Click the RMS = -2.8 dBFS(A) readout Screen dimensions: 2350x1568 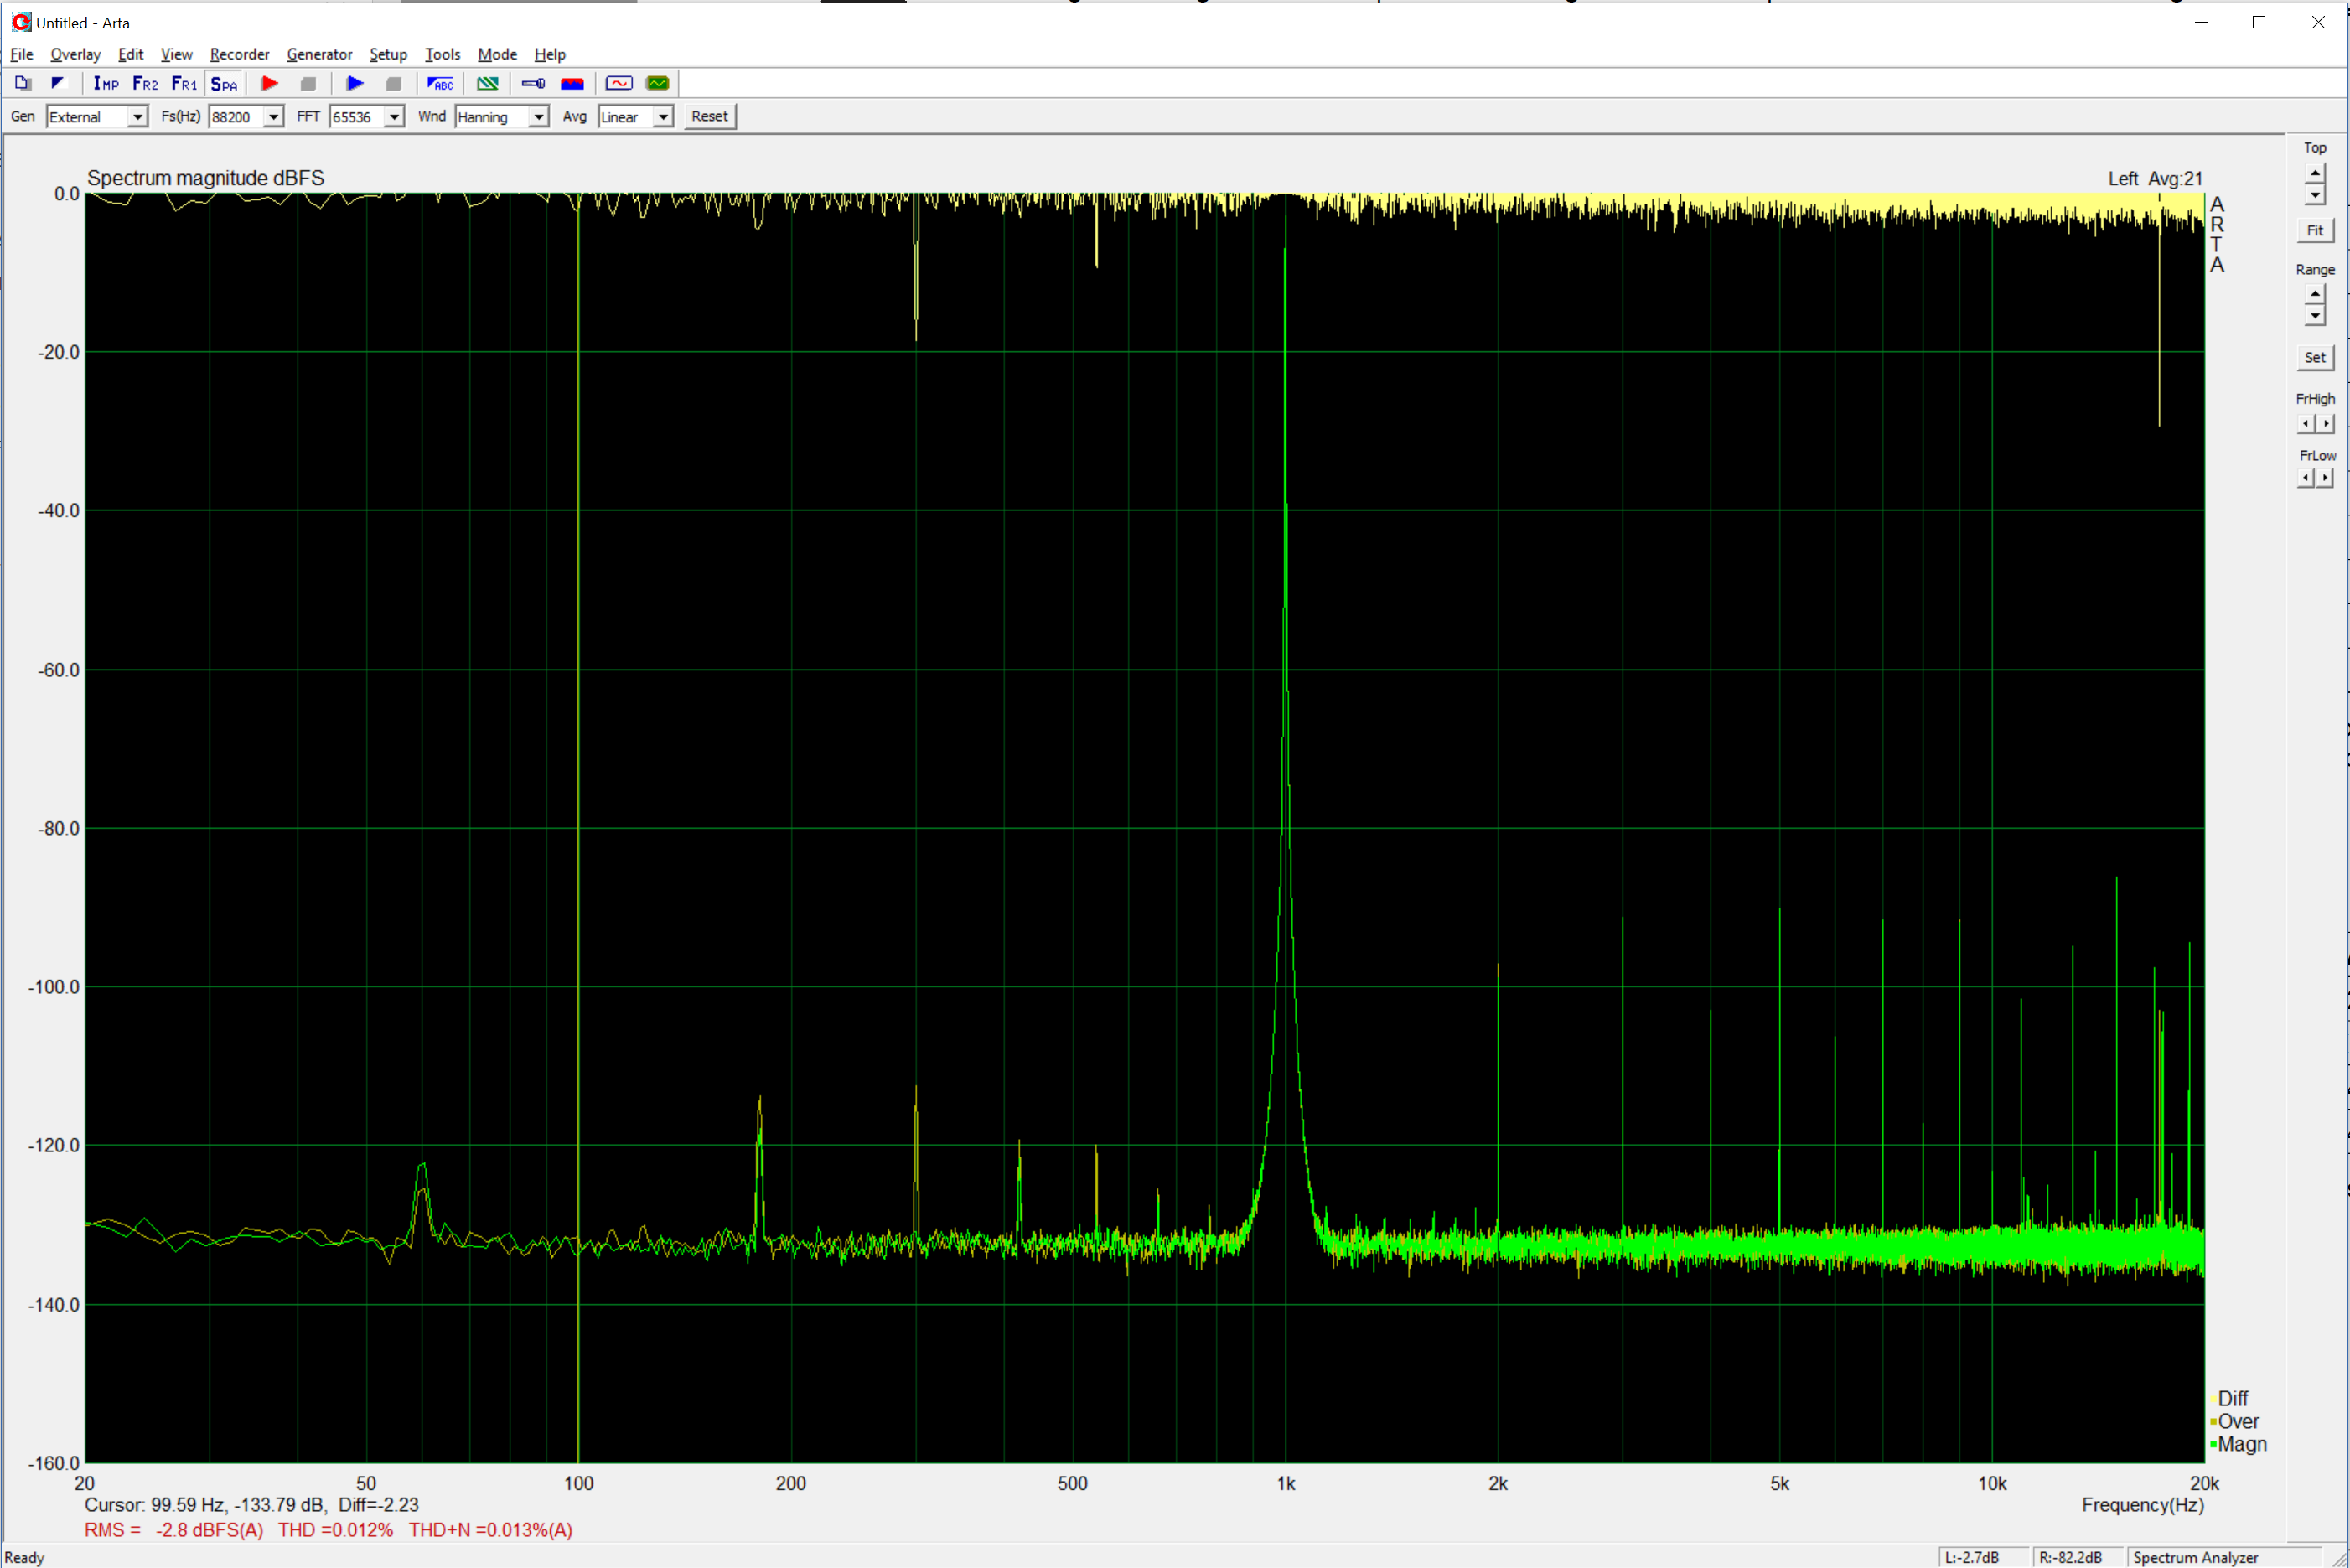174,1530
